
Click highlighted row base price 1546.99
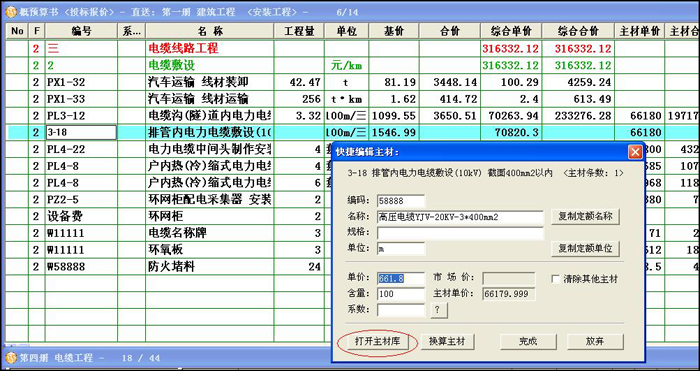394,133
